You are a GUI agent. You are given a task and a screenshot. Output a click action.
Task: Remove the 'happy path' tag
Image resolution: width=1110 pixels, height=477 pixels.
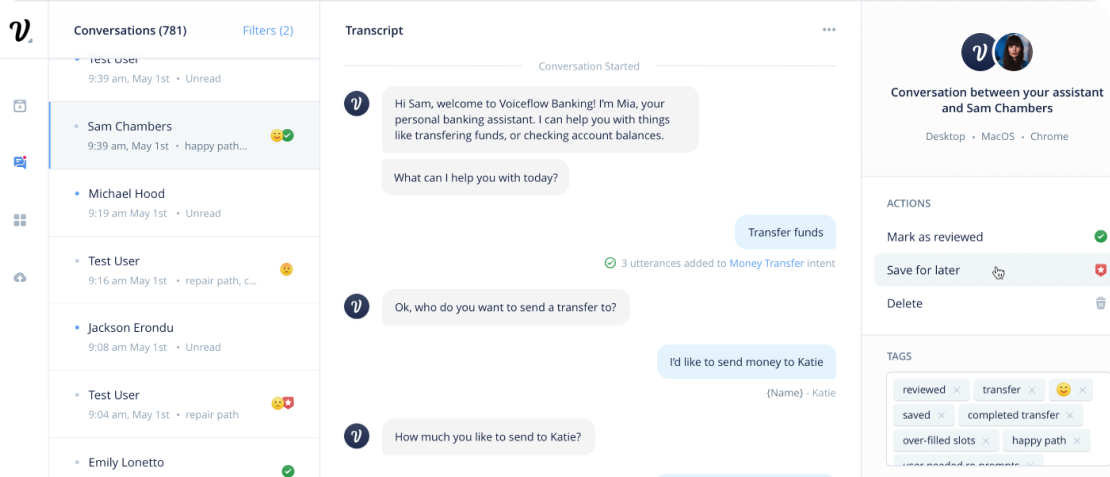1077,441
